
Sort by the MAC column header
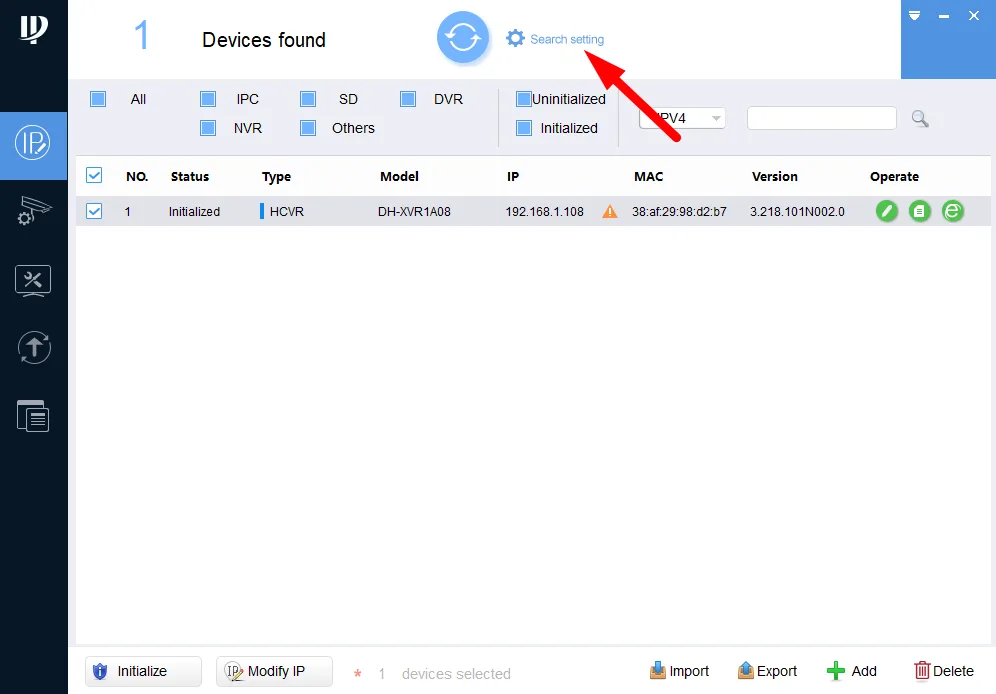click(x=649, y=177)
